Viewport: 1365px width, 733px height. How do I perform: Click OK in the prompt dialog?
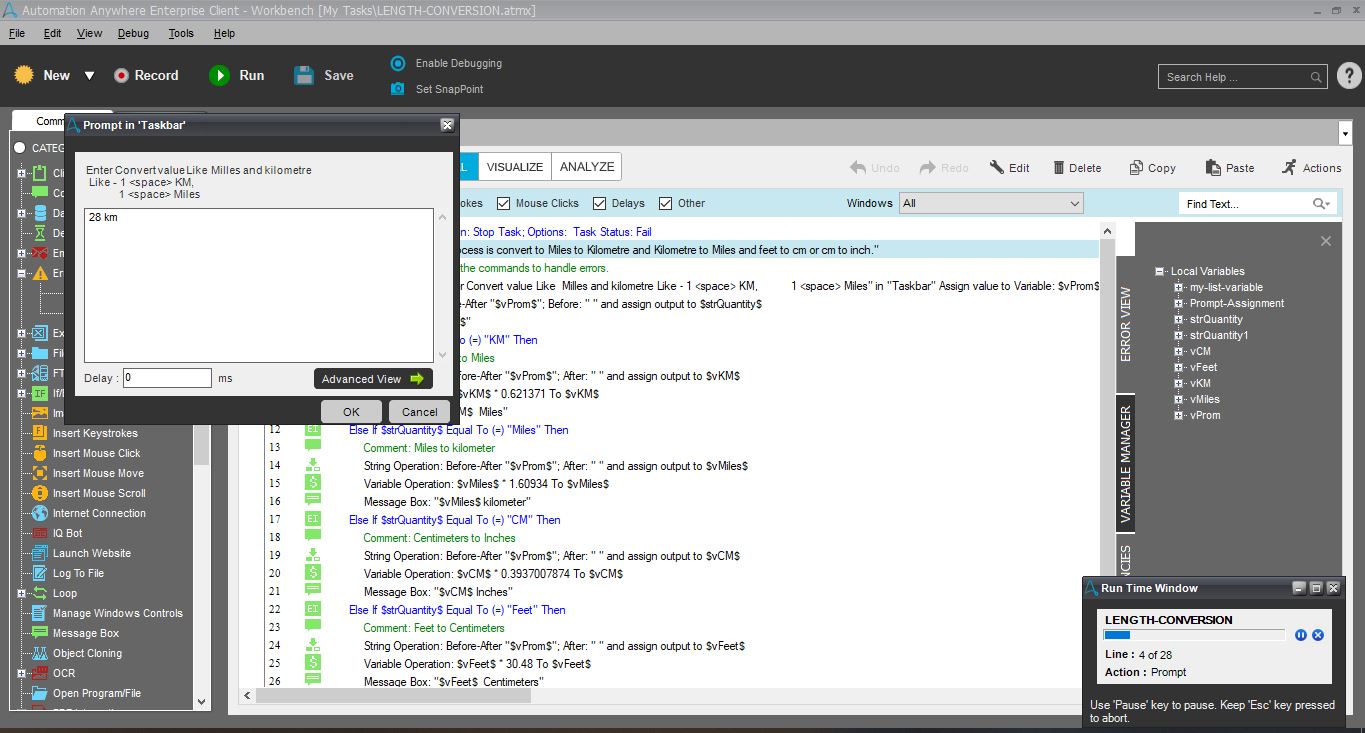pyautogui.click(x=351, y=412)
